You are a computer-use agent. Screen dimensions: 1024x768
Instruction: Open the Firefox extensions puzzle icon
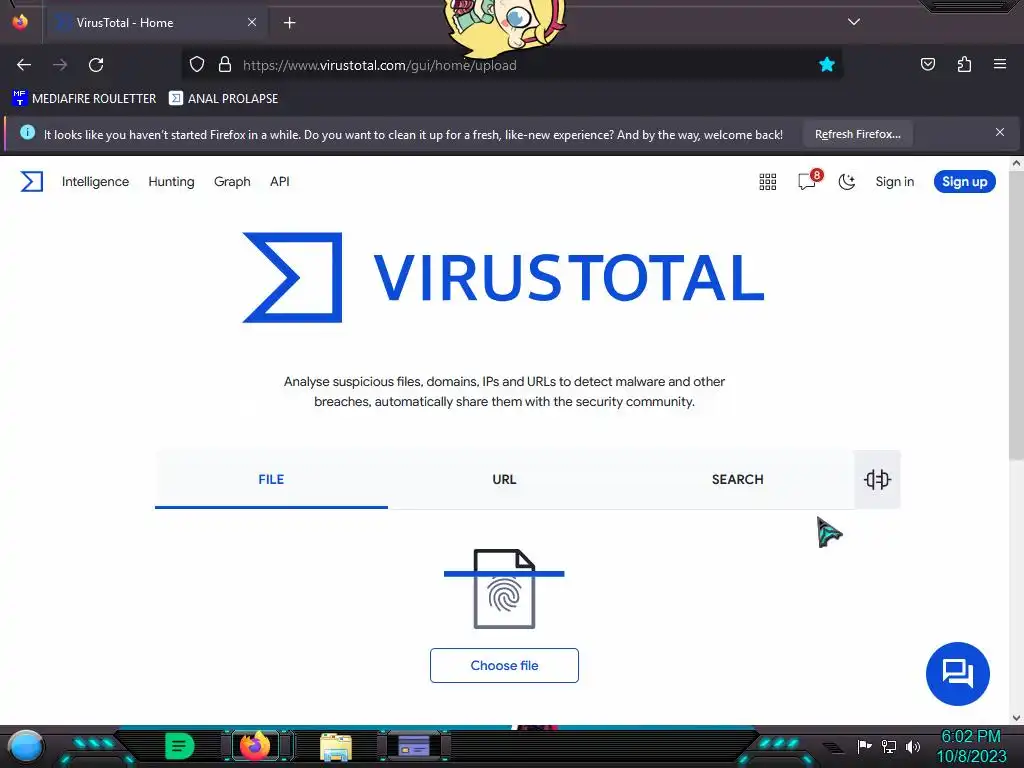964,64
